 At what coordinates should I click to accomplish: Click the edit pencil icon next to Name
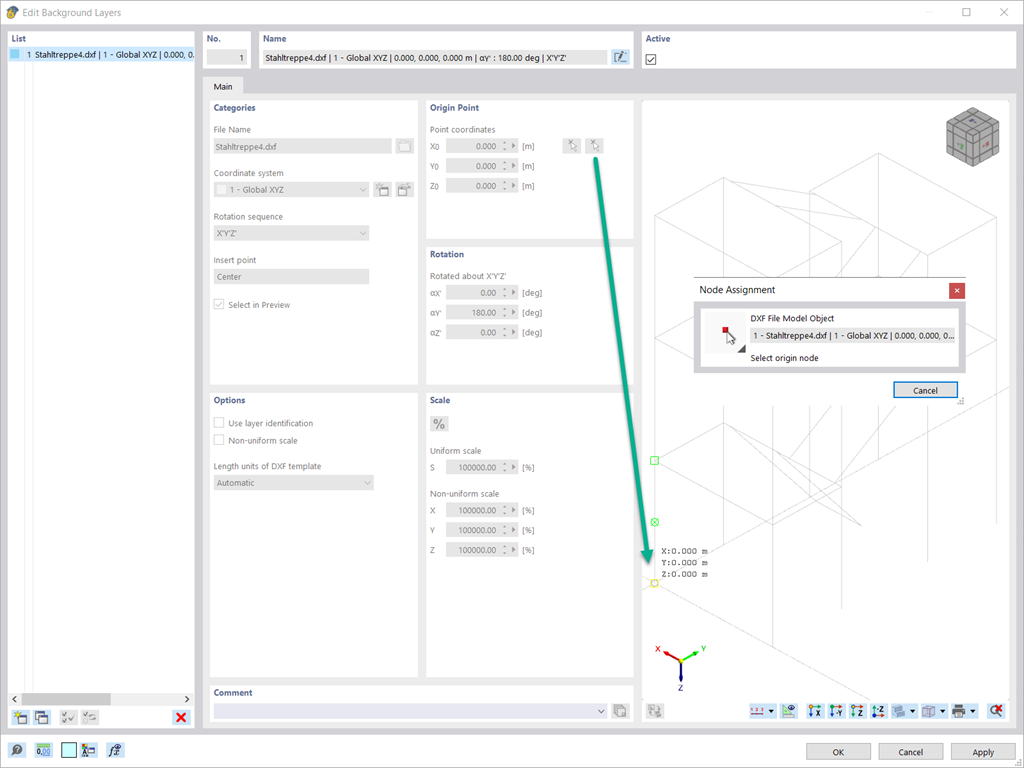point(620,57)
